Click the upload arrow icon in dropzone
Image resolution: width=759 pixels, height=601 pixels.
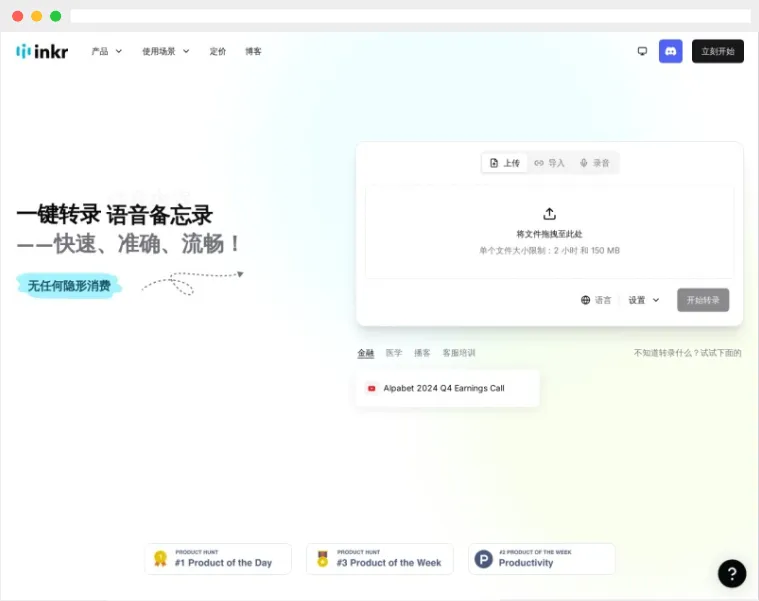549,214
